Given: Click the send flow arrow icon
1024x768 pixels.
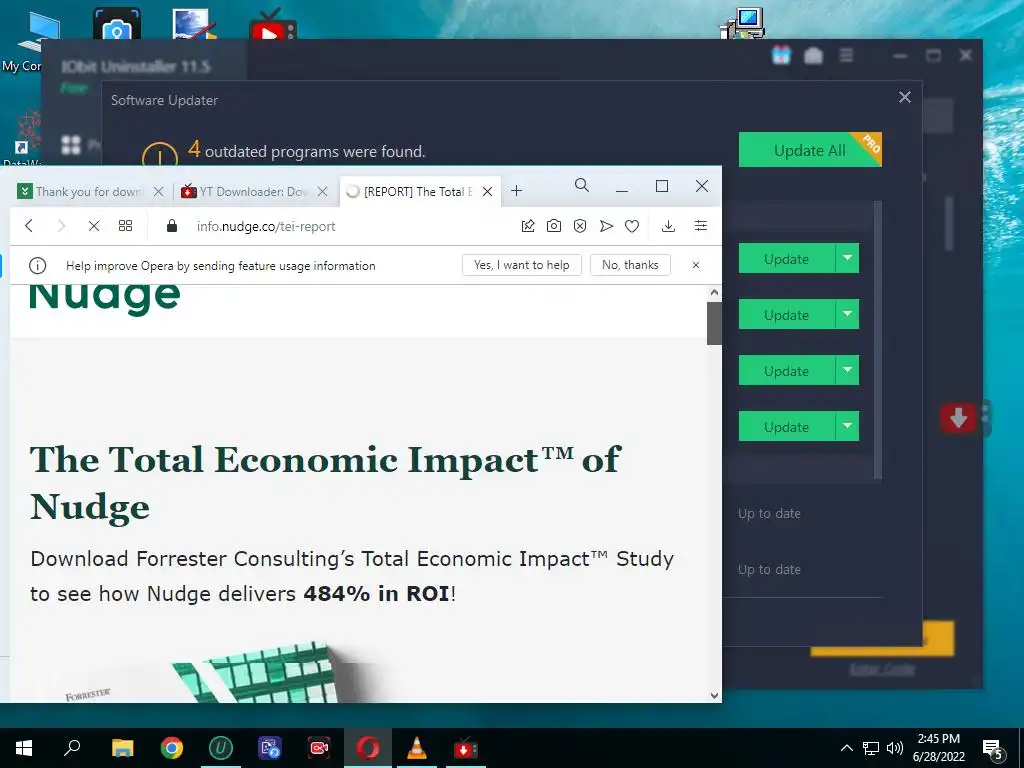Looking at the screenshot, I should pos(606,226).
